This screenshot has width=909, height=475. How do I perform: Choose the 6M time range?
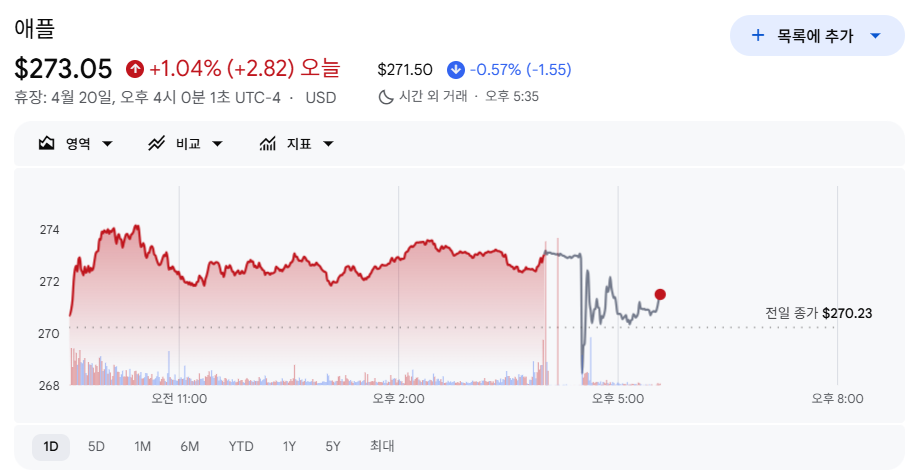coord(190,447)
